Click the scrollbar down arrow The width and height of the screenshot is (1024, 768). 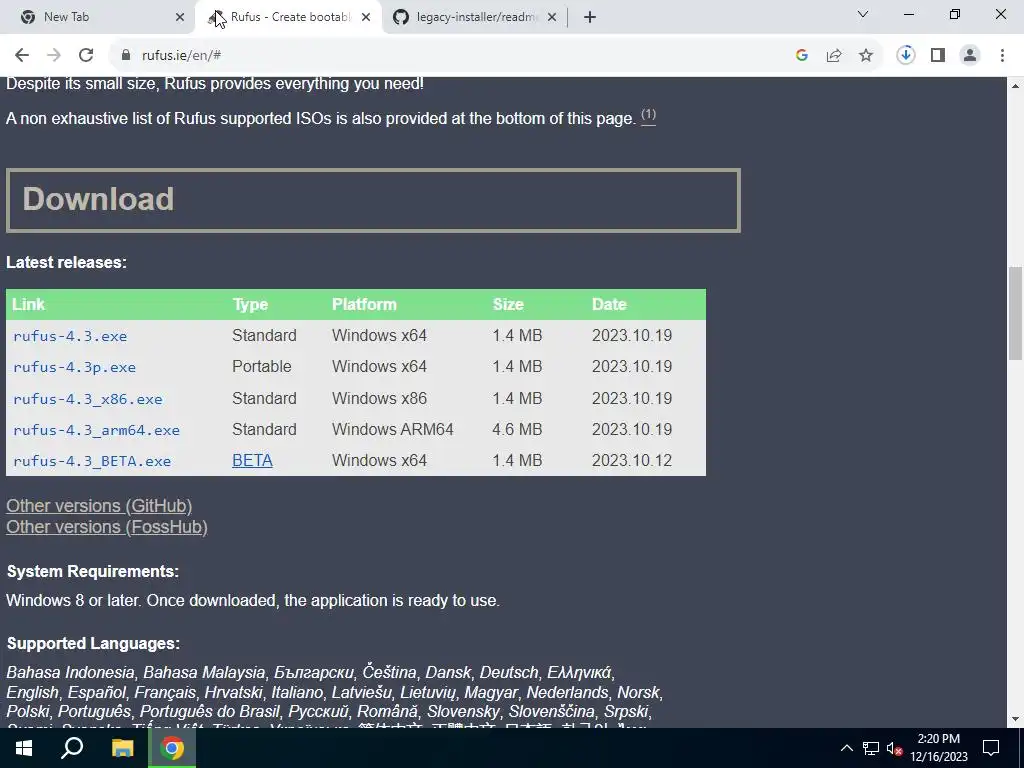tap(1016, 720)
